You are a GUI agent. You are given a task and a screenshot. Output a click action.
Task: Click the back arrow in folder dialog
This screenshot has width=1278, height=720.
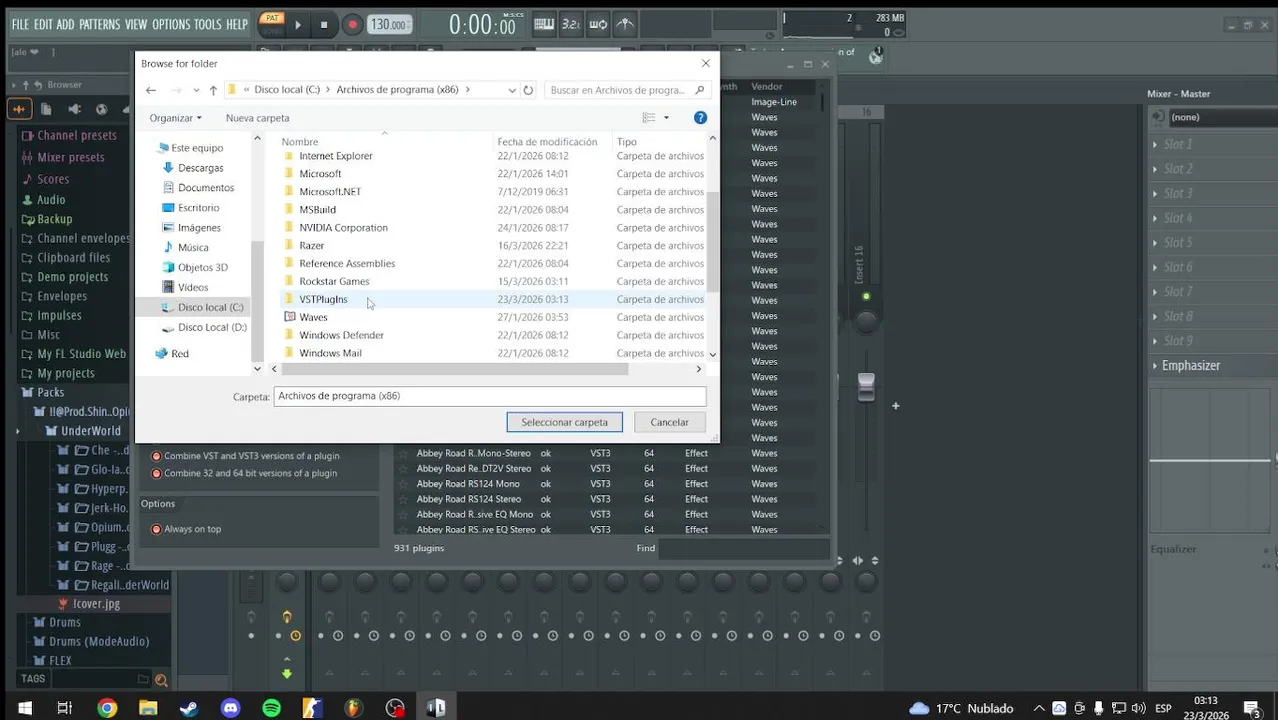point(151,90)
